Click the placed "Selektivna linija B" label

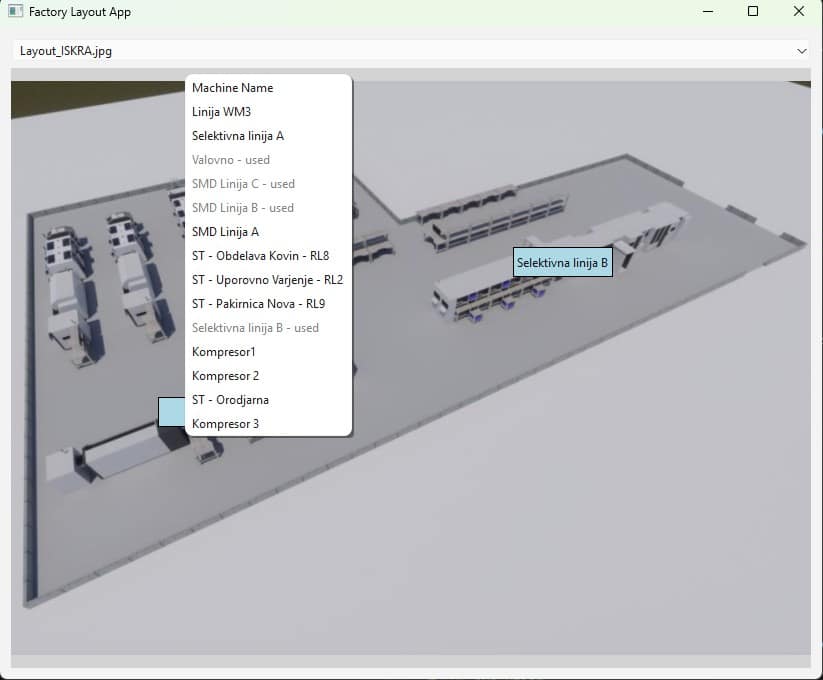[563, 263]
